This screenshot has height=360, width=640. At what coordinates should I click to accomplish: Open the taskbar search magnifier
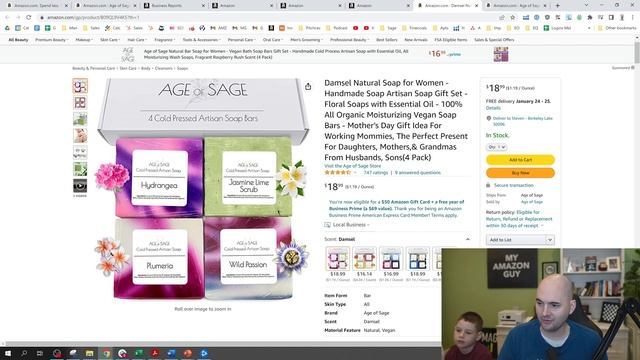pyautogui.click(x=24, y=353)
